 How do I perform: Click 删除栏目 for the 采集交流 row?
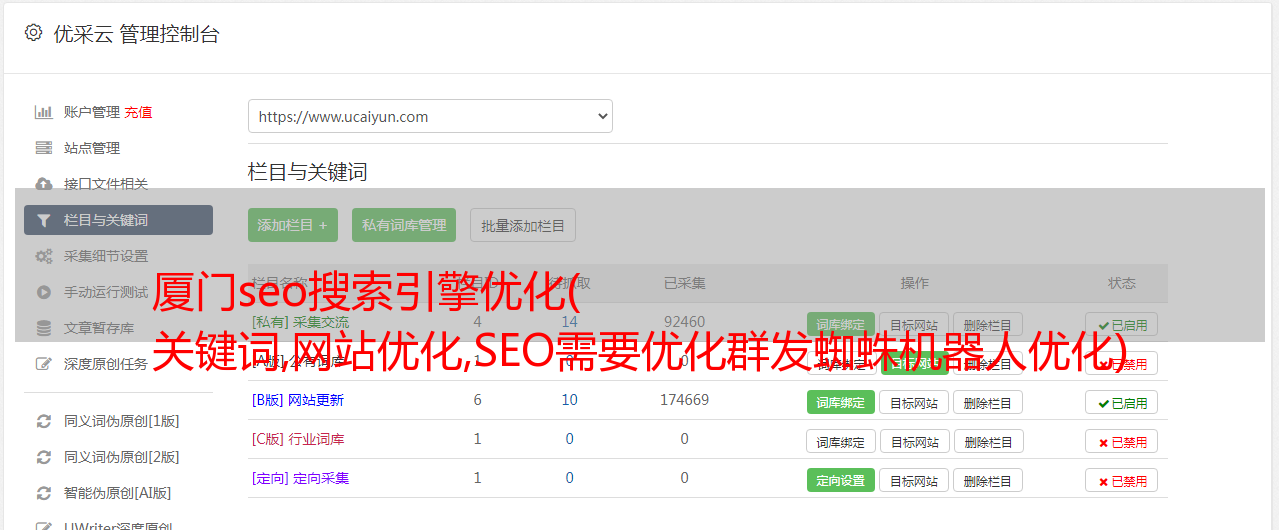(x=988, y=324)
